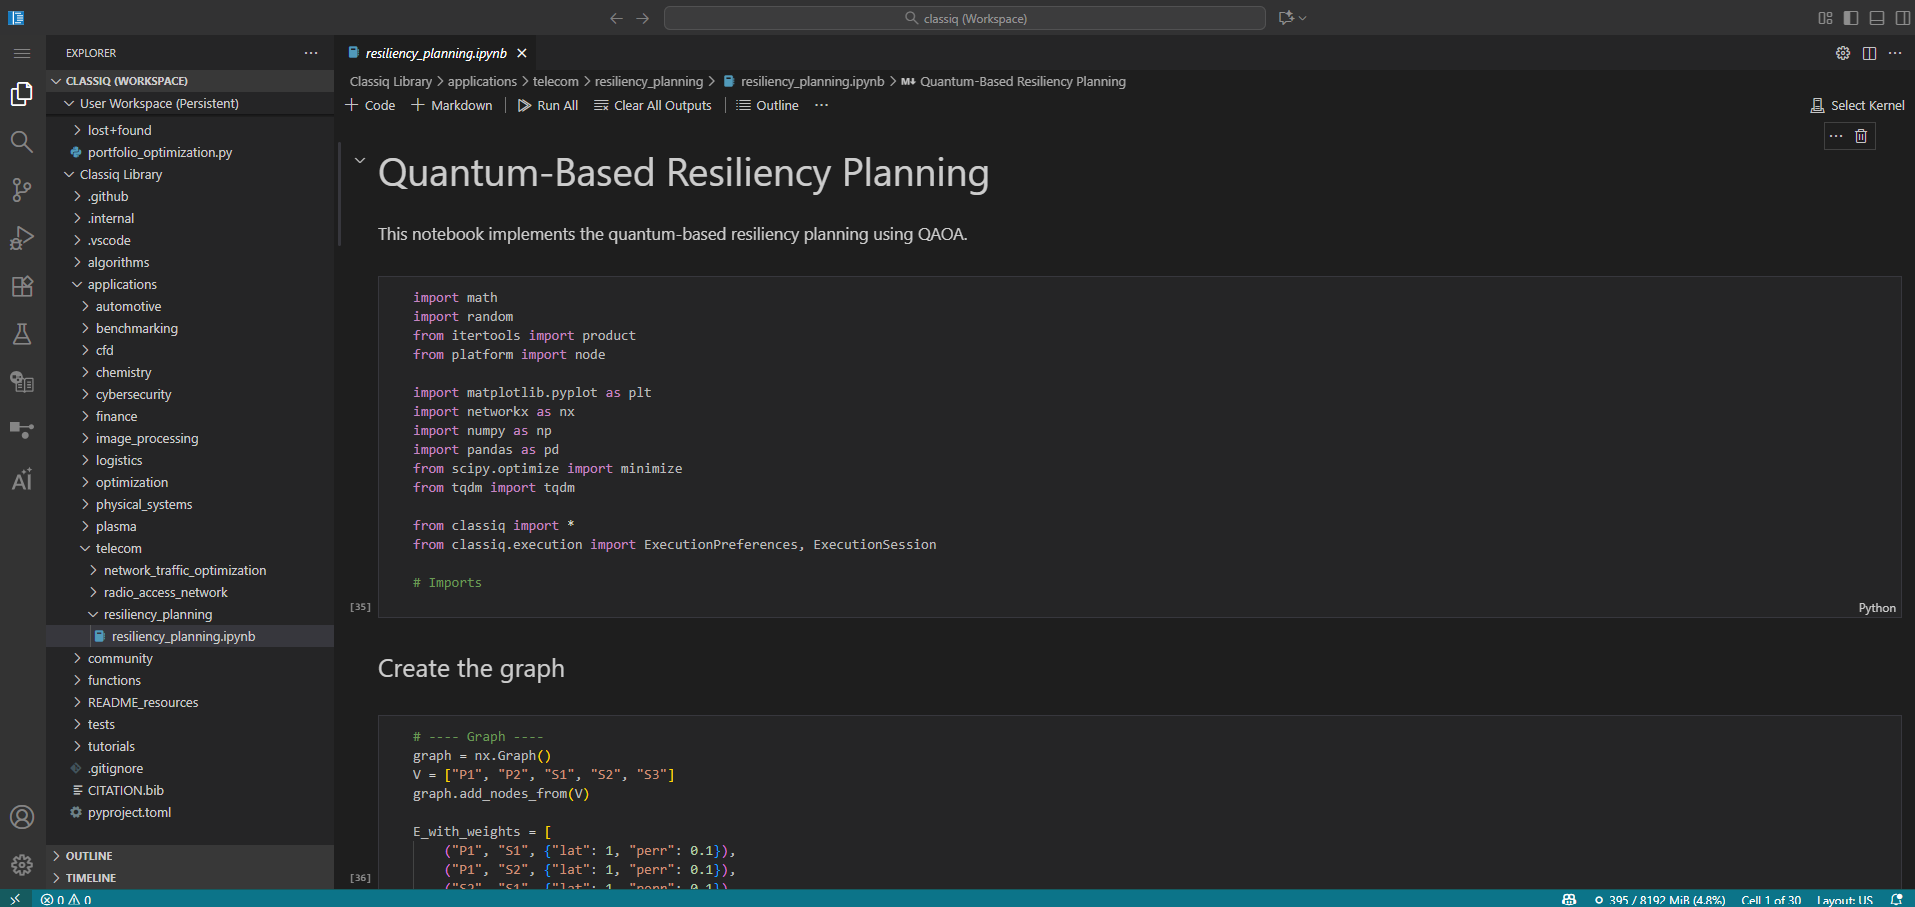Toggle the primary side bar visibility
Screen dimensions: 1915x907
(1851, 18)
